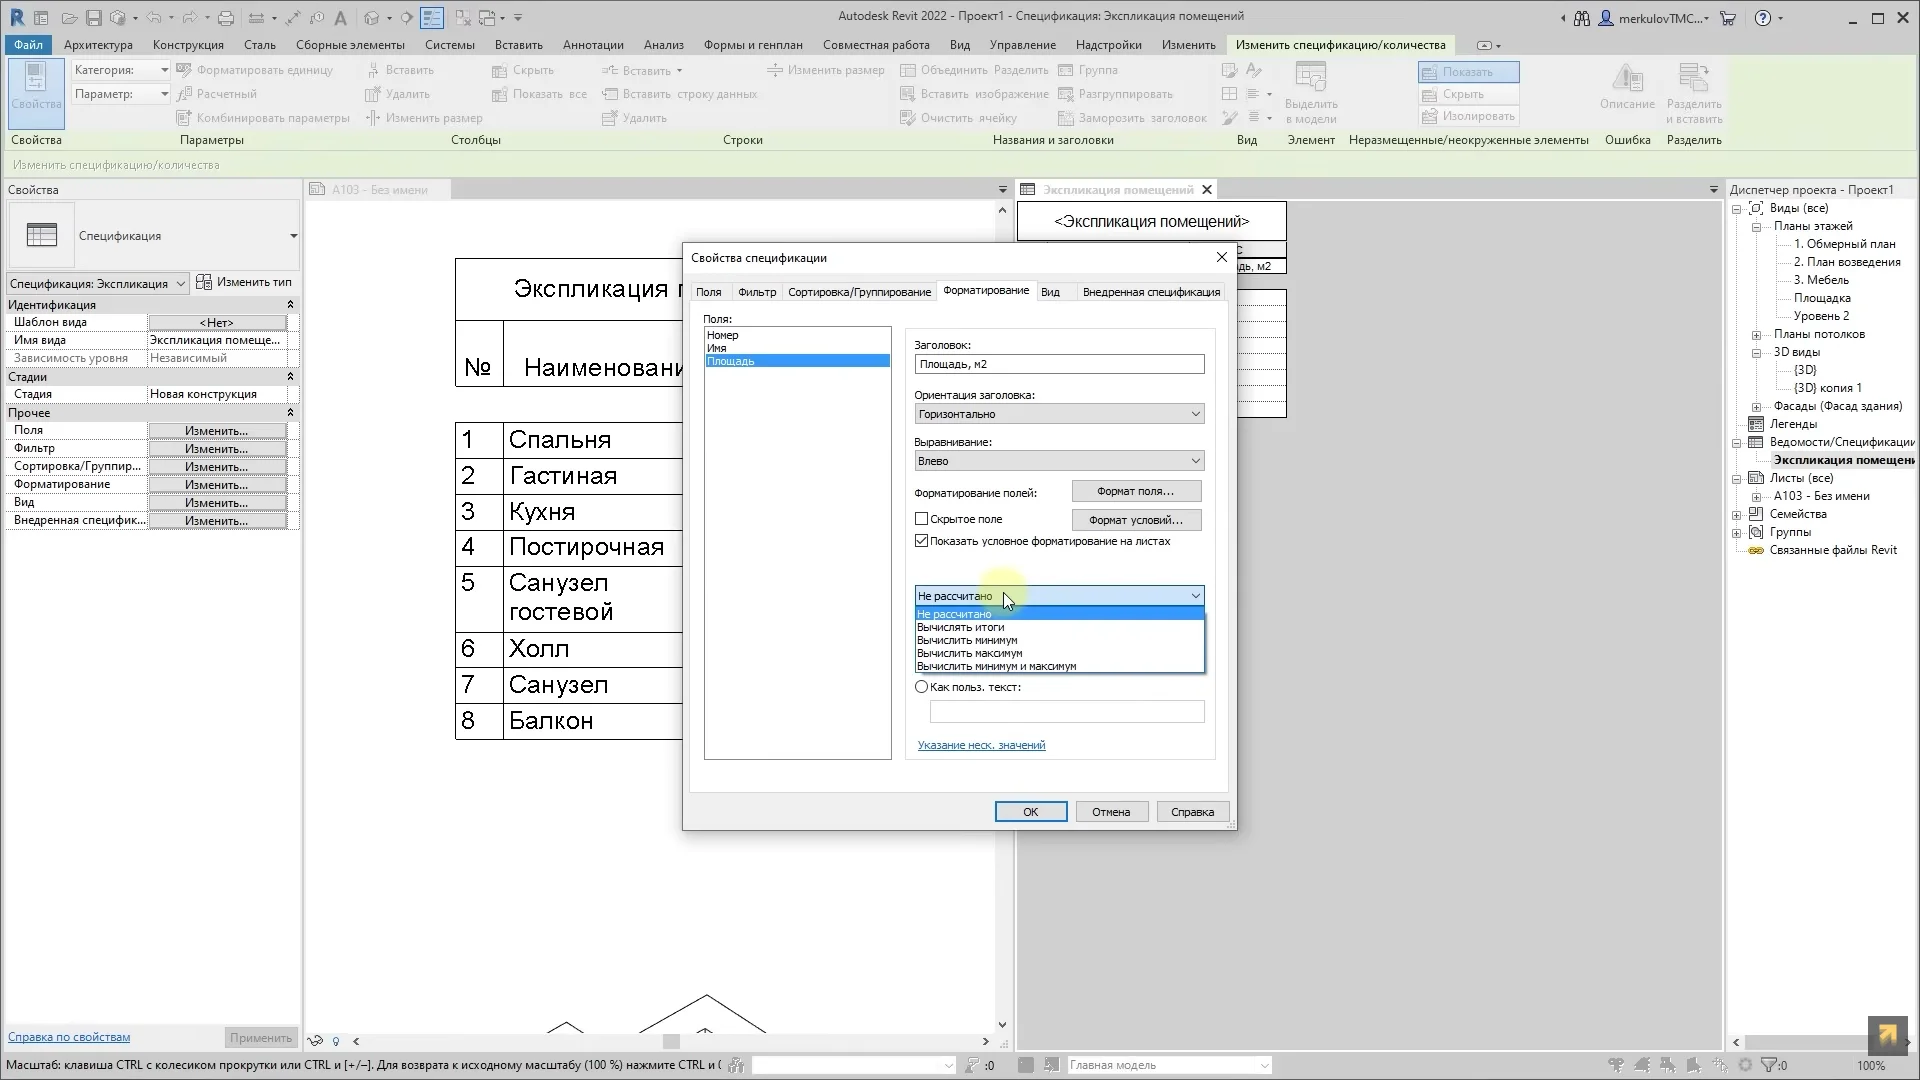Select the Как польз. текст radio button

921,687
